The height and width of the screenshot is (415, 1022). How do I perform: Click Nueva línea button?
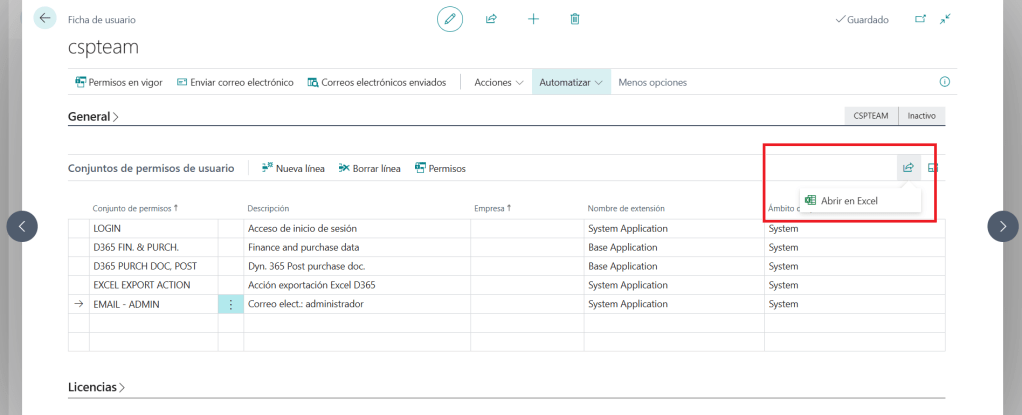point(293,168)
